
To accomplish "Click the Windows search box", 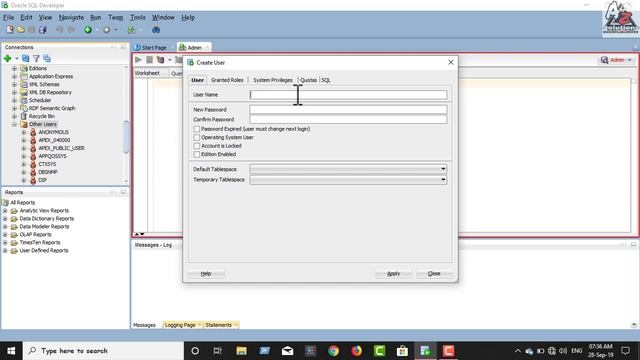I will click(x=103, y=351).
